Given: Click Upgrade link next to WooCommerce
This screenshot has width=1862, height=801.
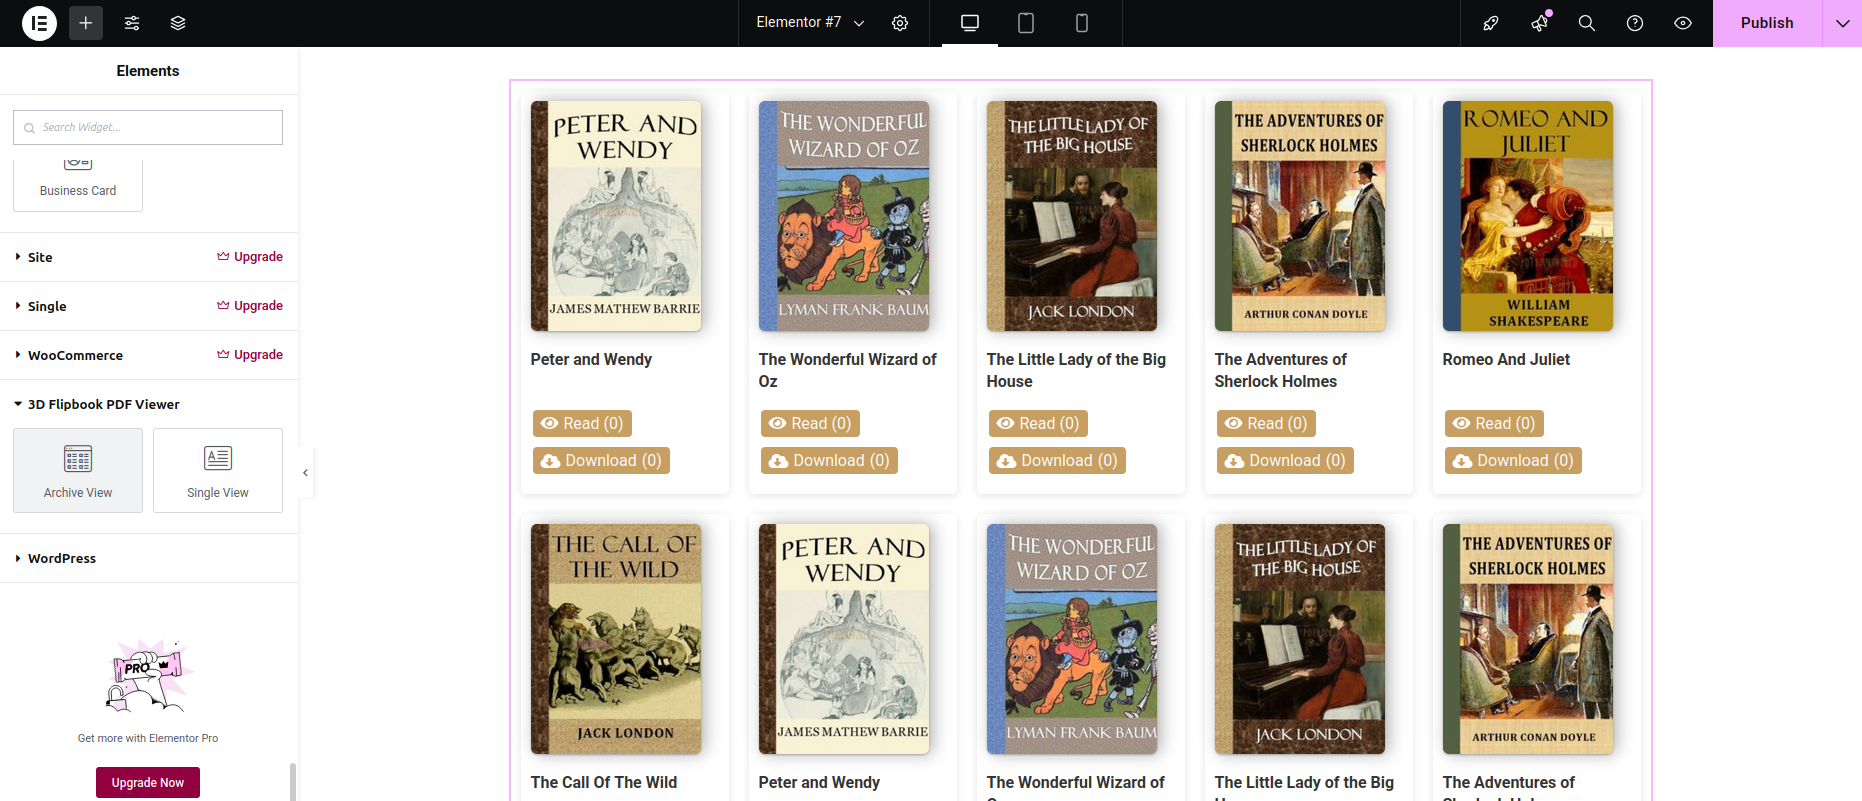Looking at the screenshot, I should pos(250,355).
